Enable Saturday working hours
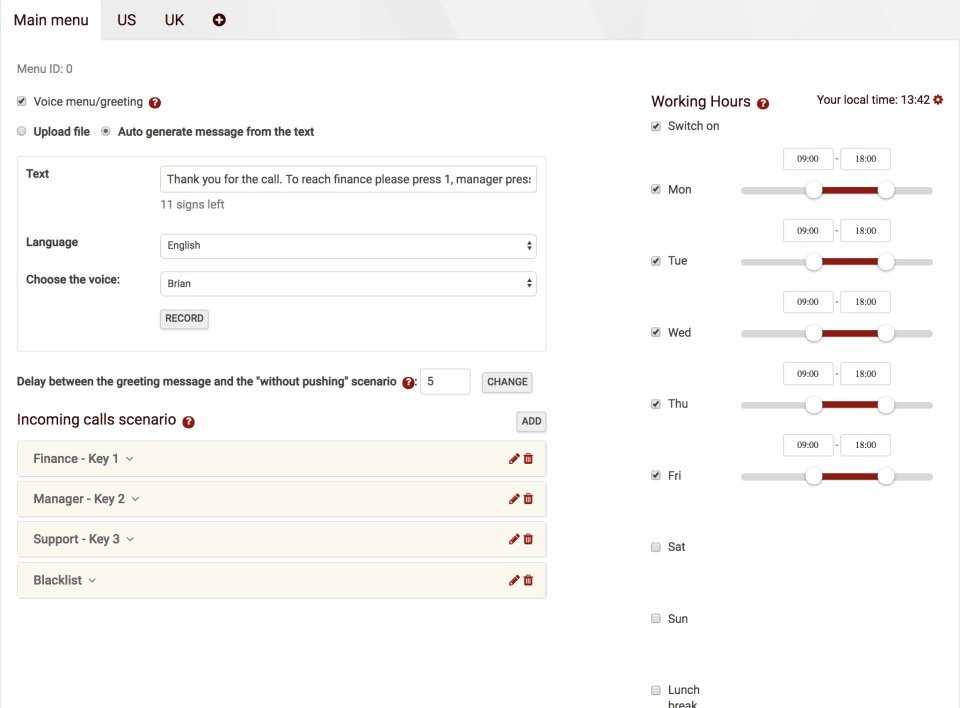Screen dimensions: 960x708 coord(656,546)
